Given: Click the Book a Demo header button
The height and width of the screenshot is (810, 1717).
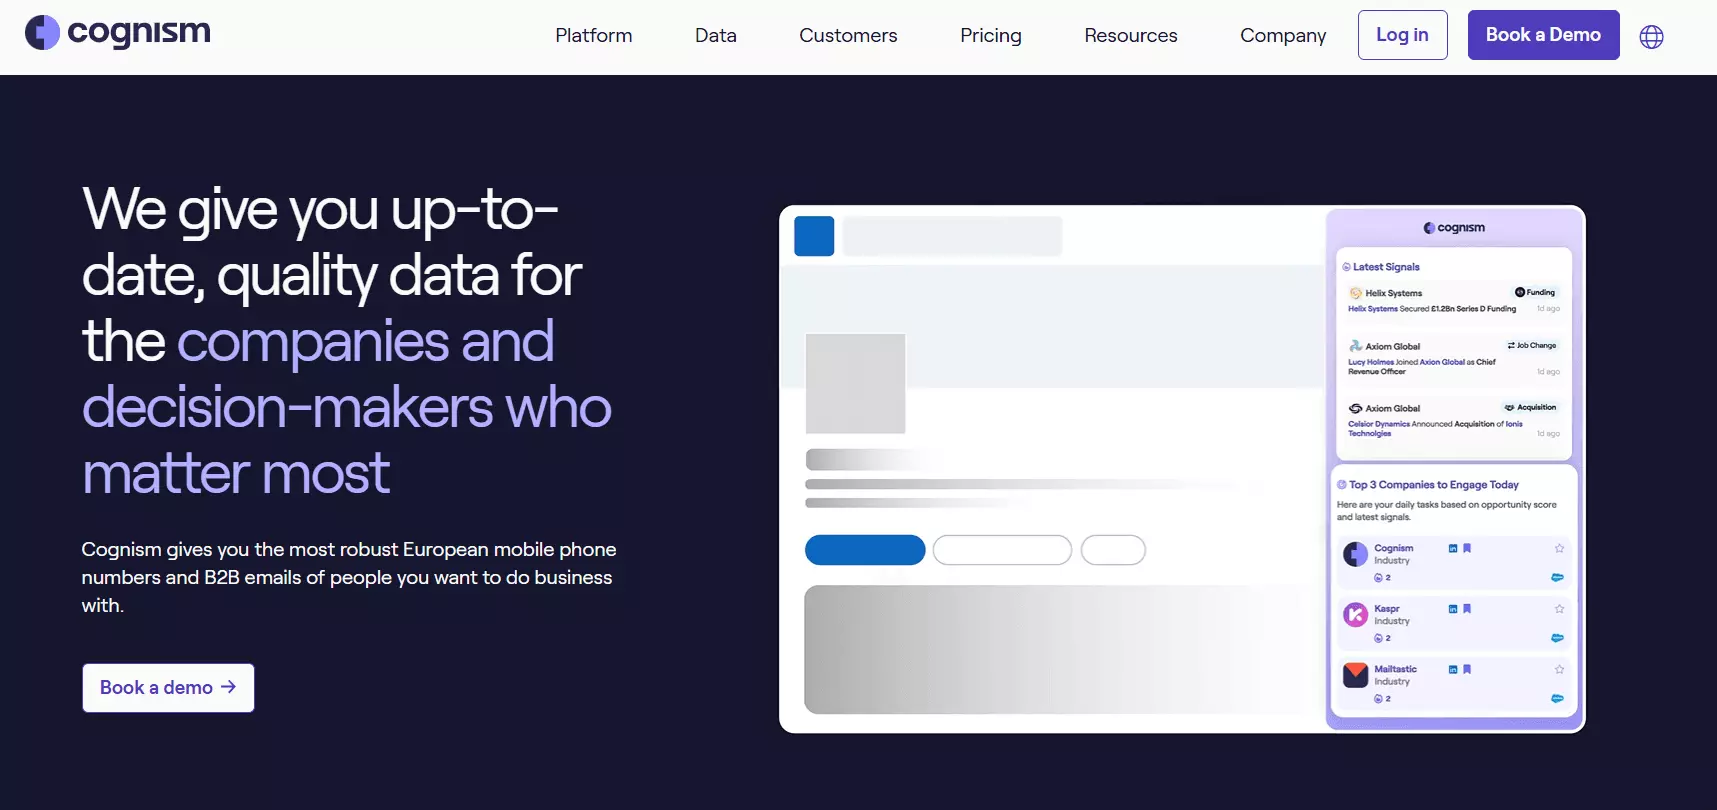Looking at the screenshot, I should [x=1543, y=35].
